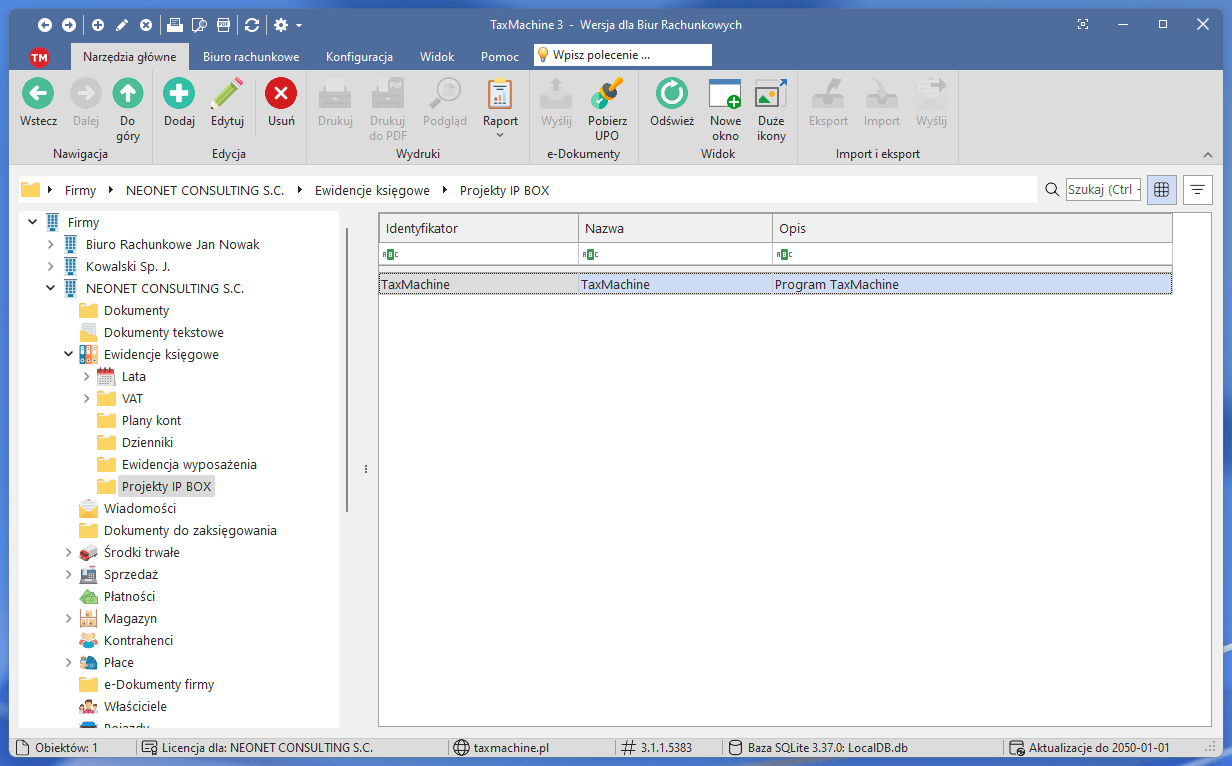Switch to Duże ikony view
This screenshot has width=1232, height=766.
pyautogui.click(x=771, y=95)
